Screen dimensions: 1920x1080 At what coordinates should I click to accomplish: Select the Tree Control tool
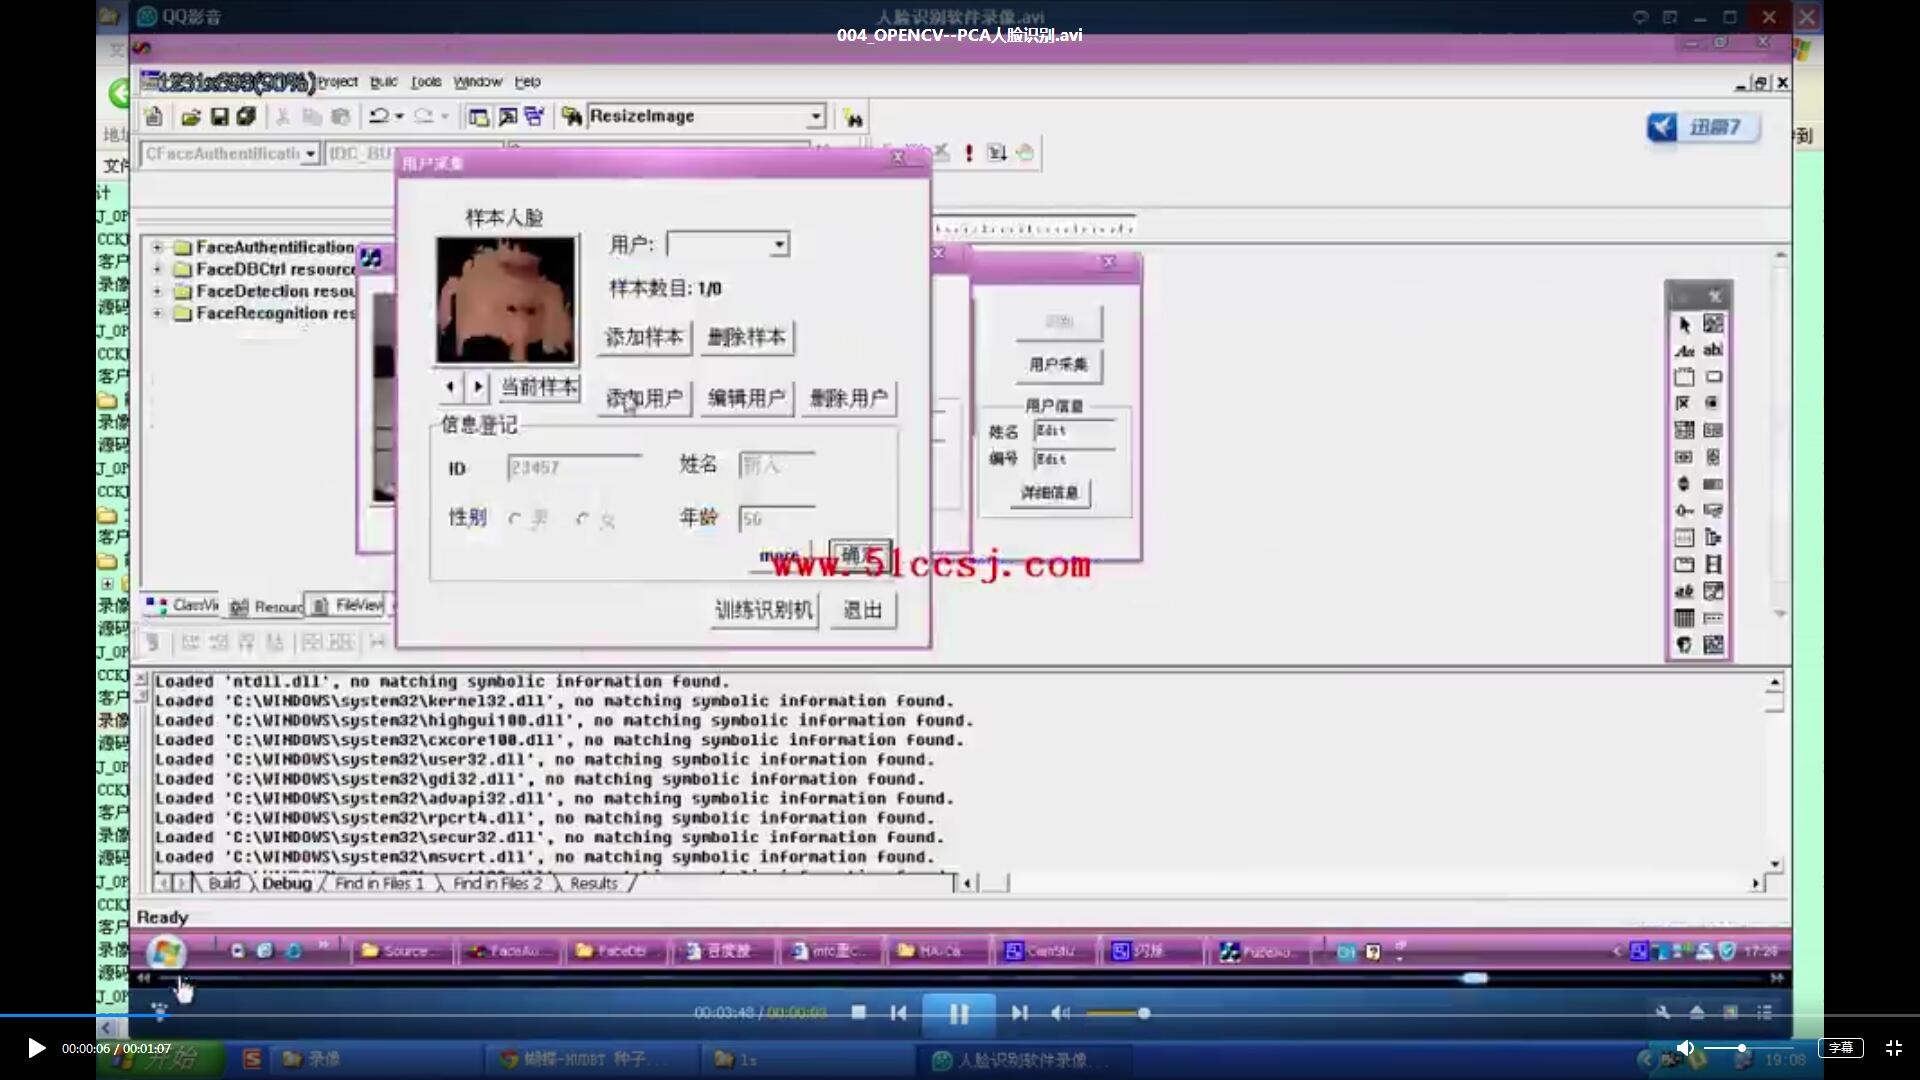[x=1713, y=537]
